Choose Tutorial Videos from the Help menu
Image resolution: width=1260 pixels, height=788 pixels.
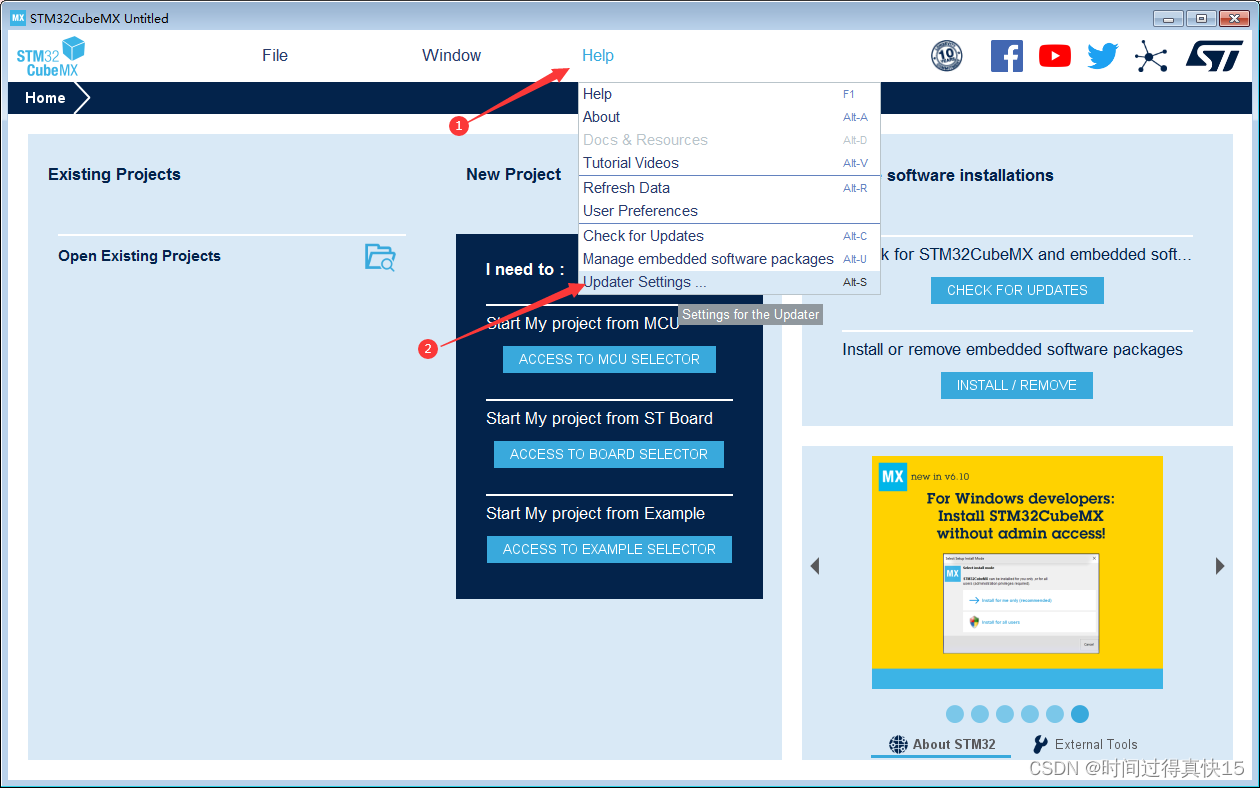click(730, 163)
